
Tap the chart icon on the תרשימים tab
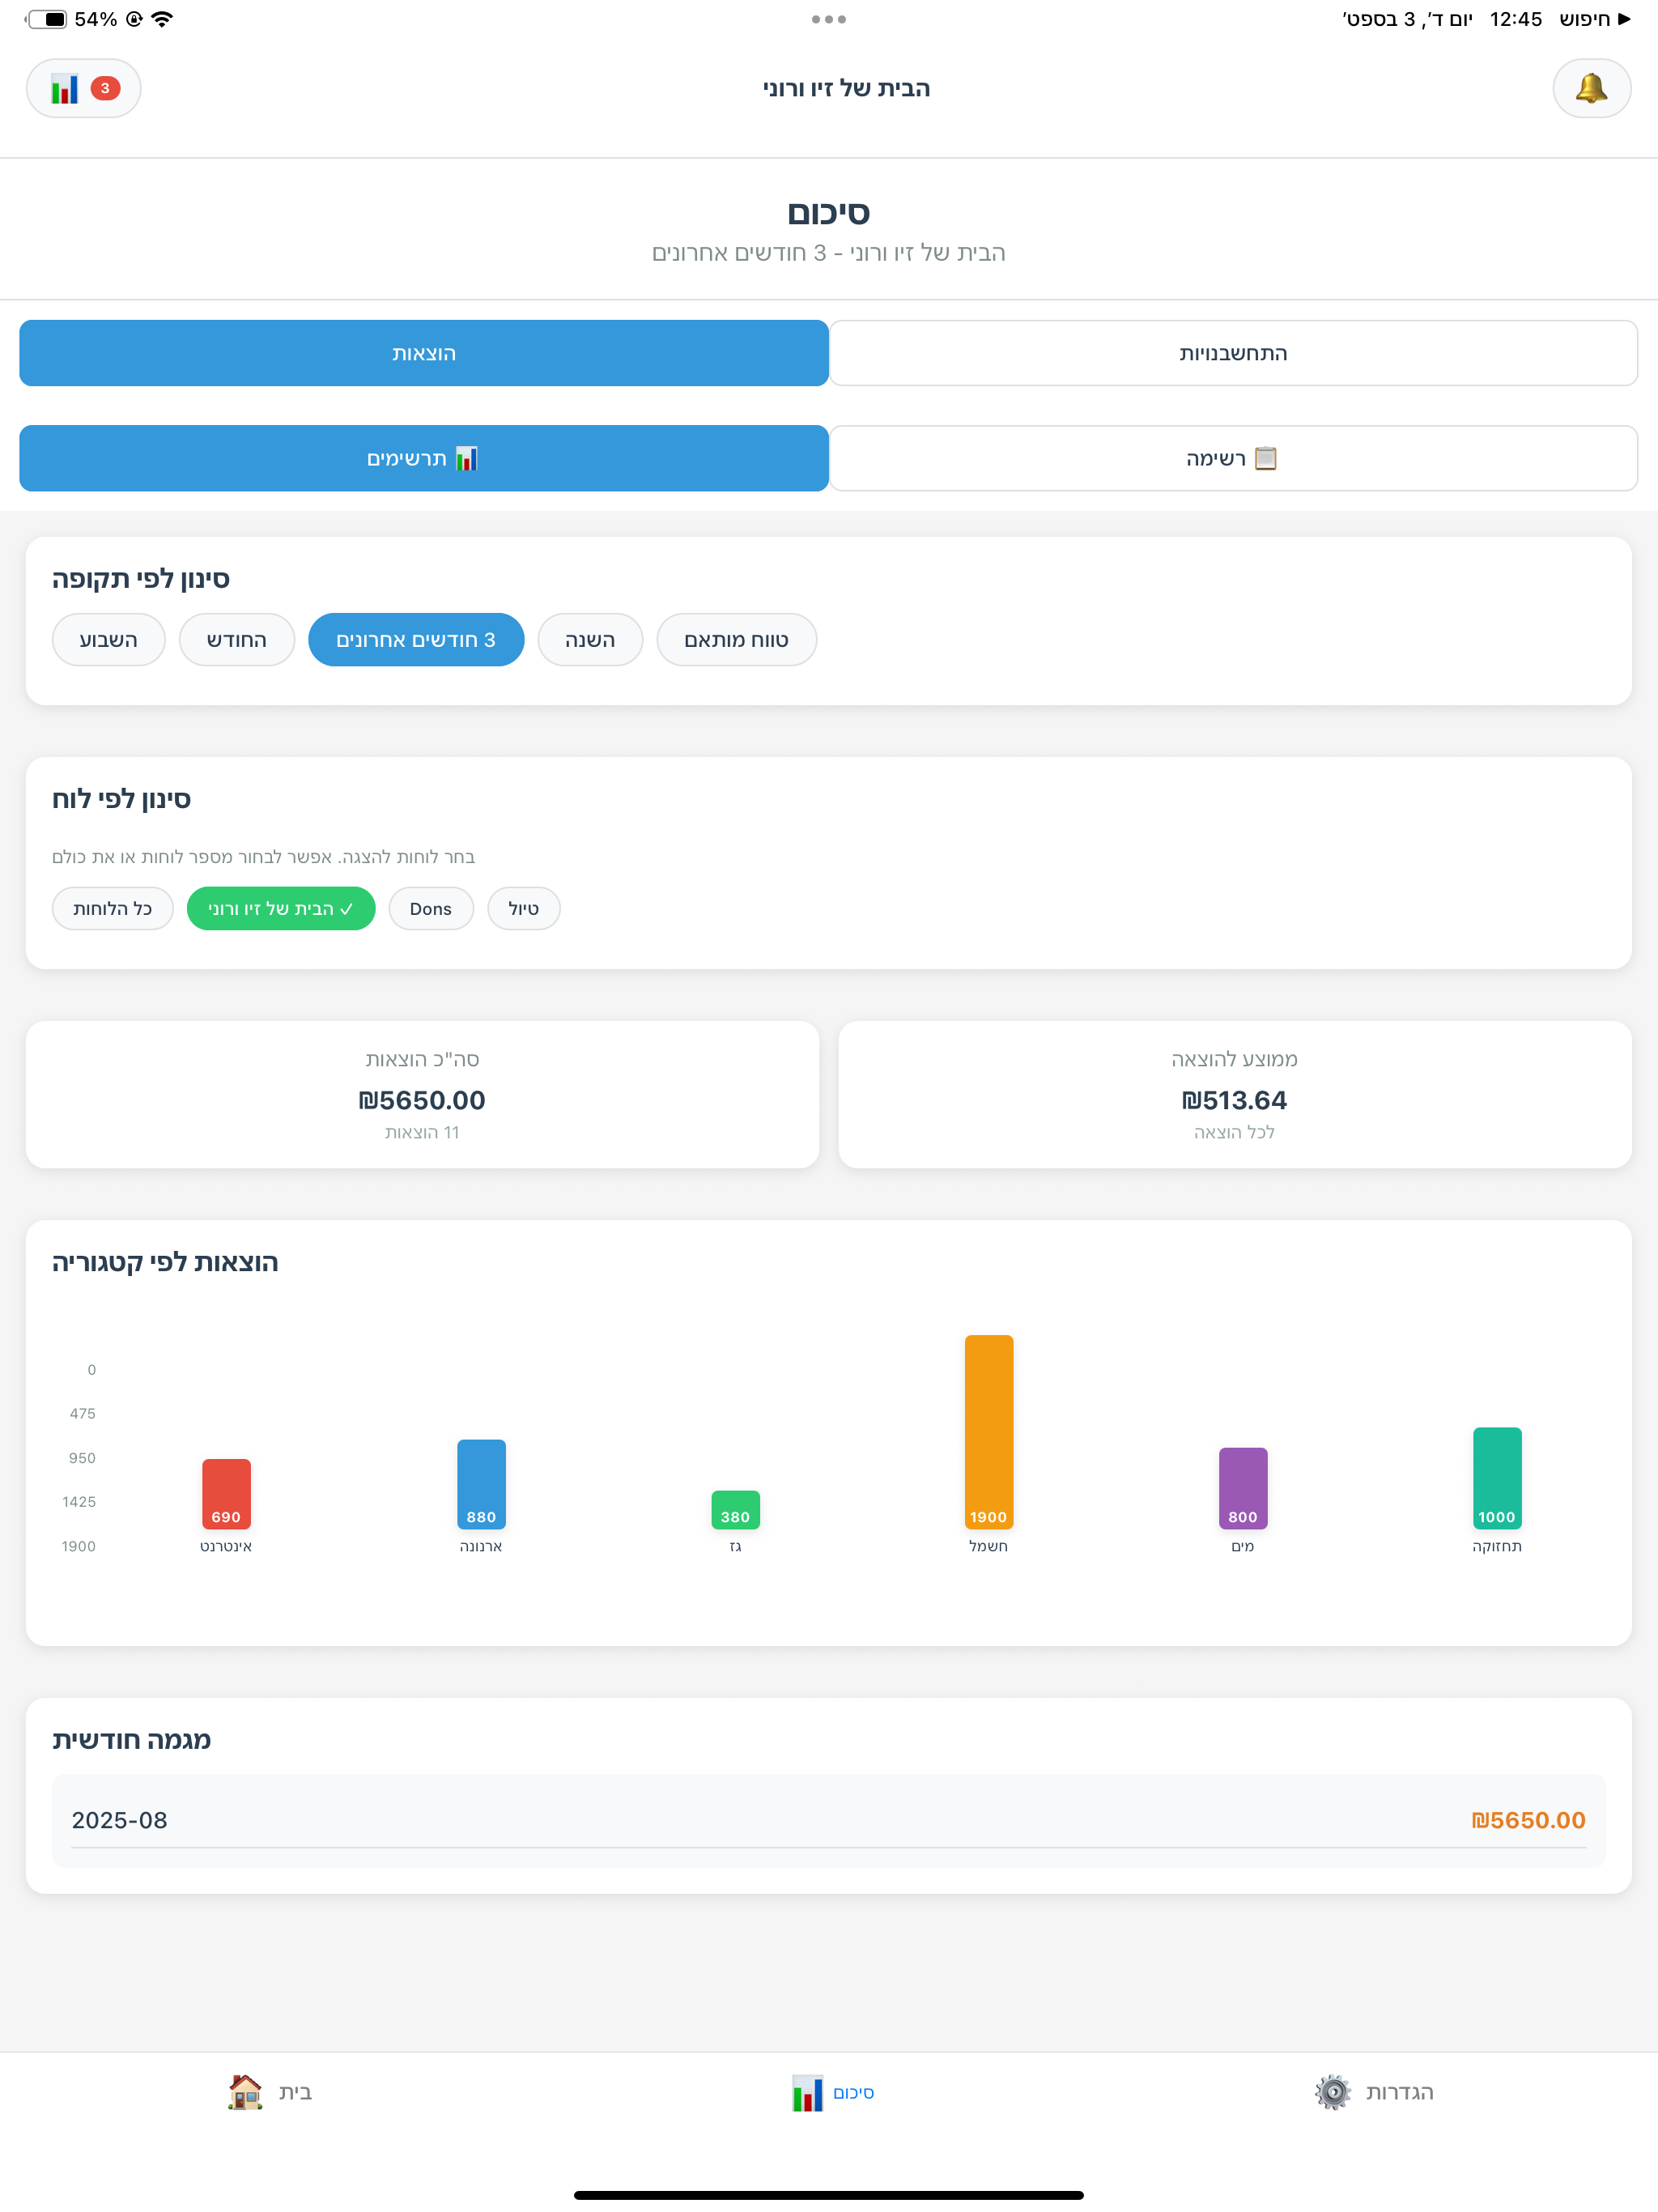(x=467, y=458)
